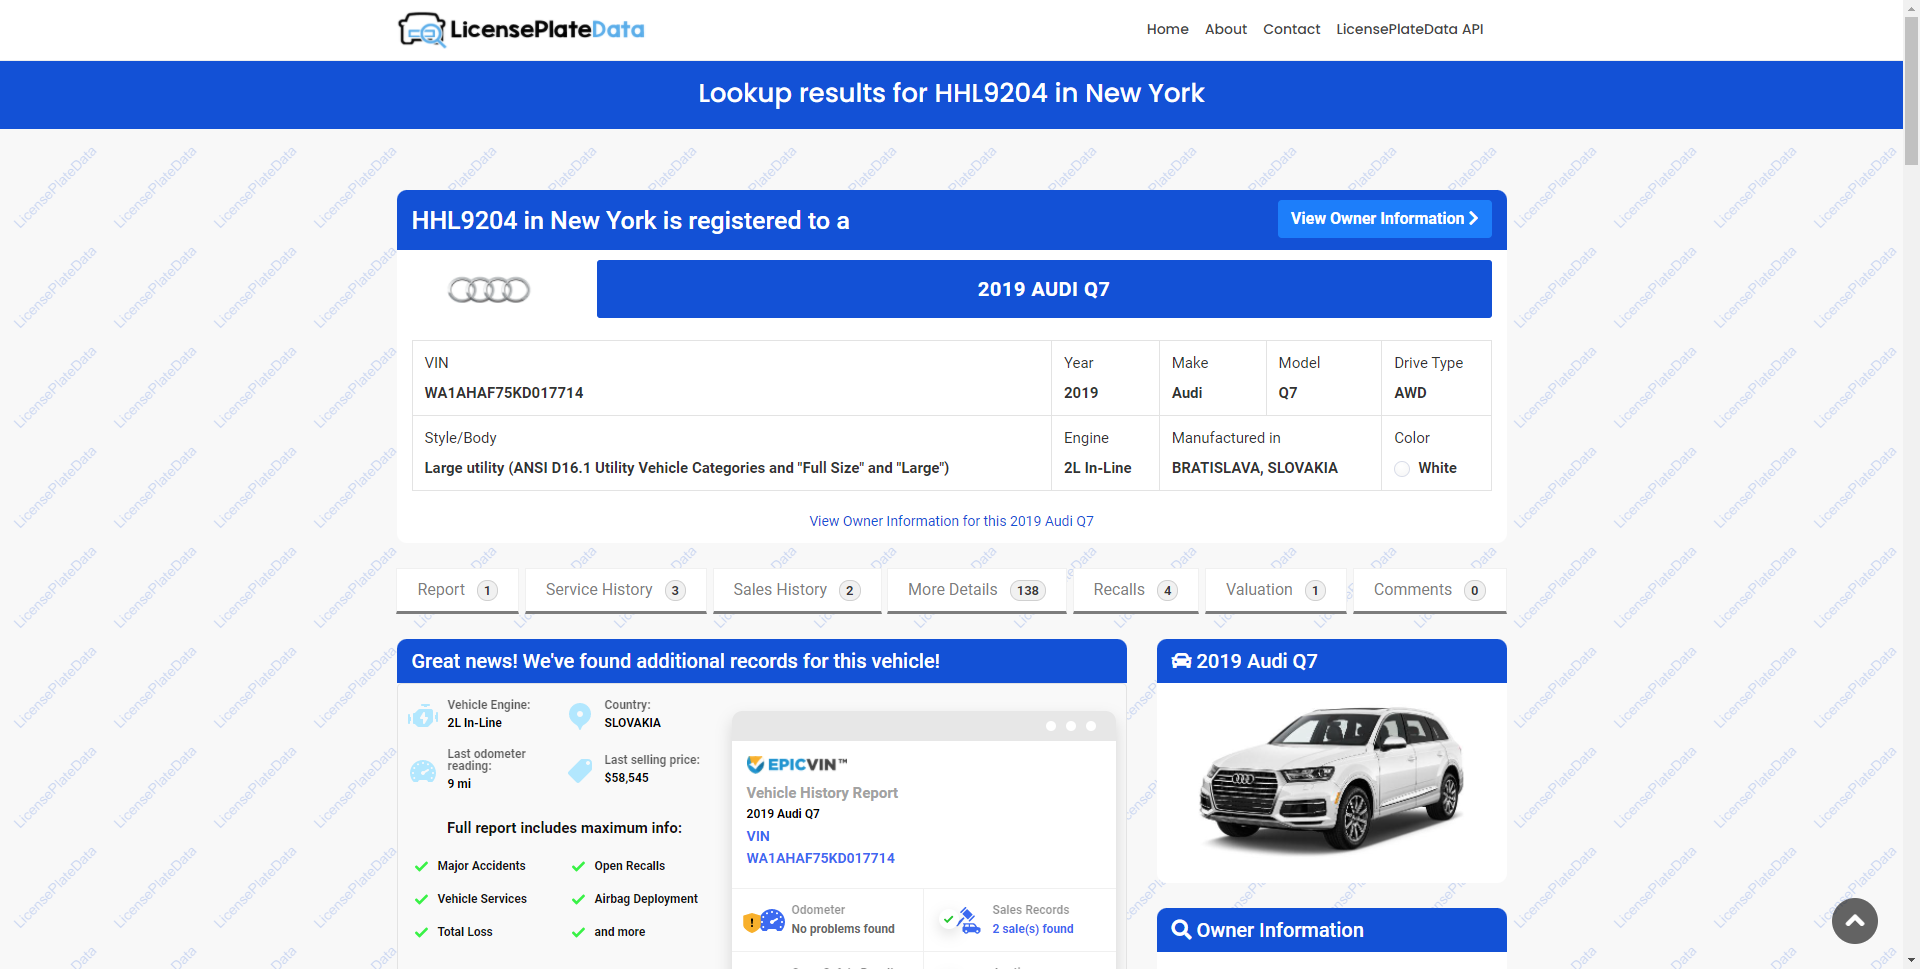Open the Contact menu item
The width and height of the screenshot is (1920, 969).
point(1291,29)
